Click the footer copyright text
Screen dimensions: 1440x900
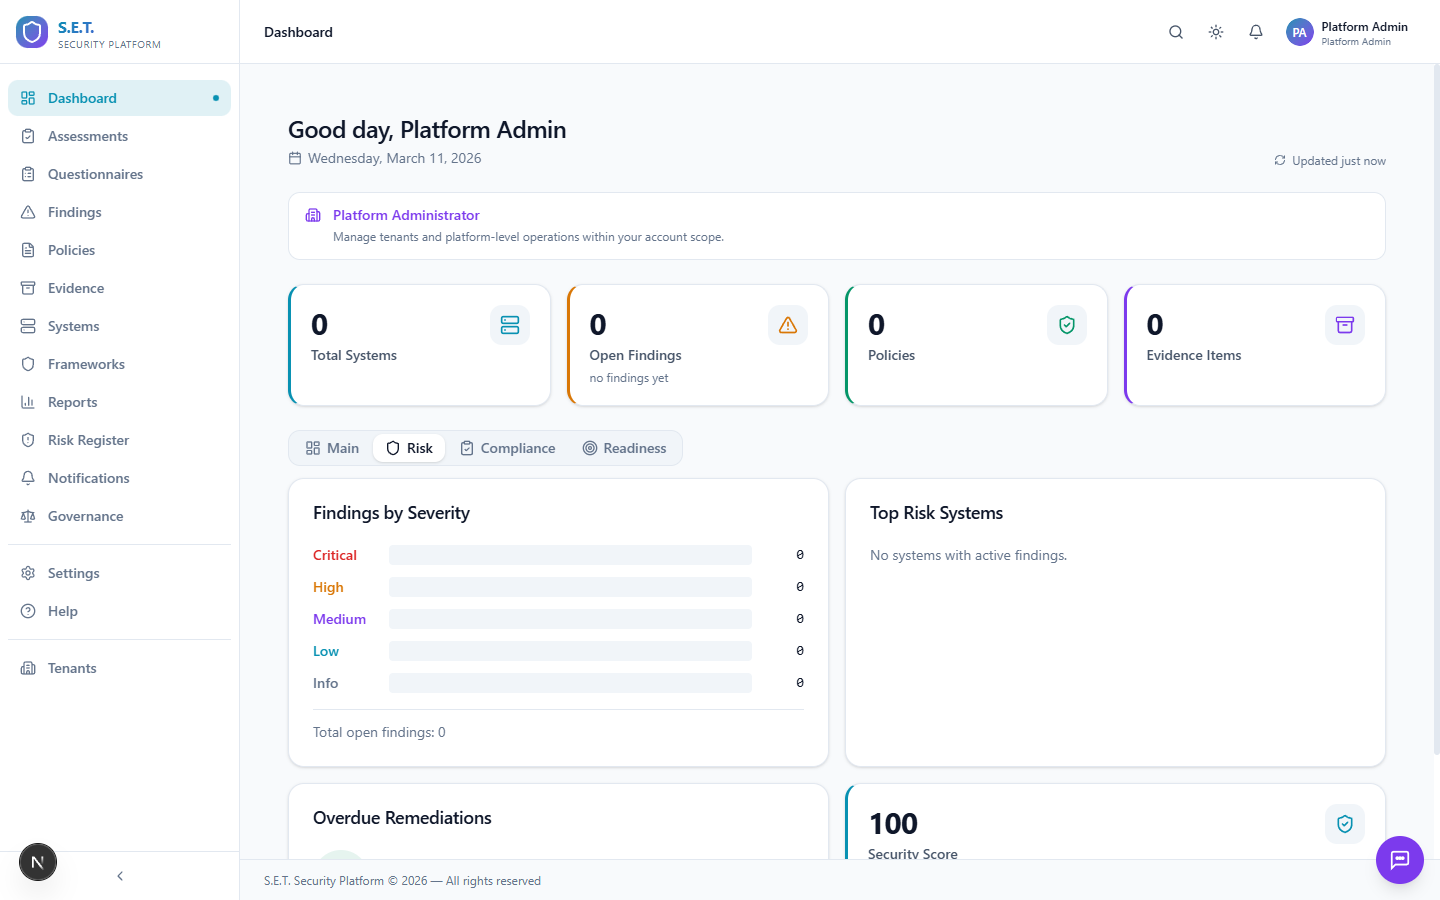pyautogui.click(x=402, y=881)
